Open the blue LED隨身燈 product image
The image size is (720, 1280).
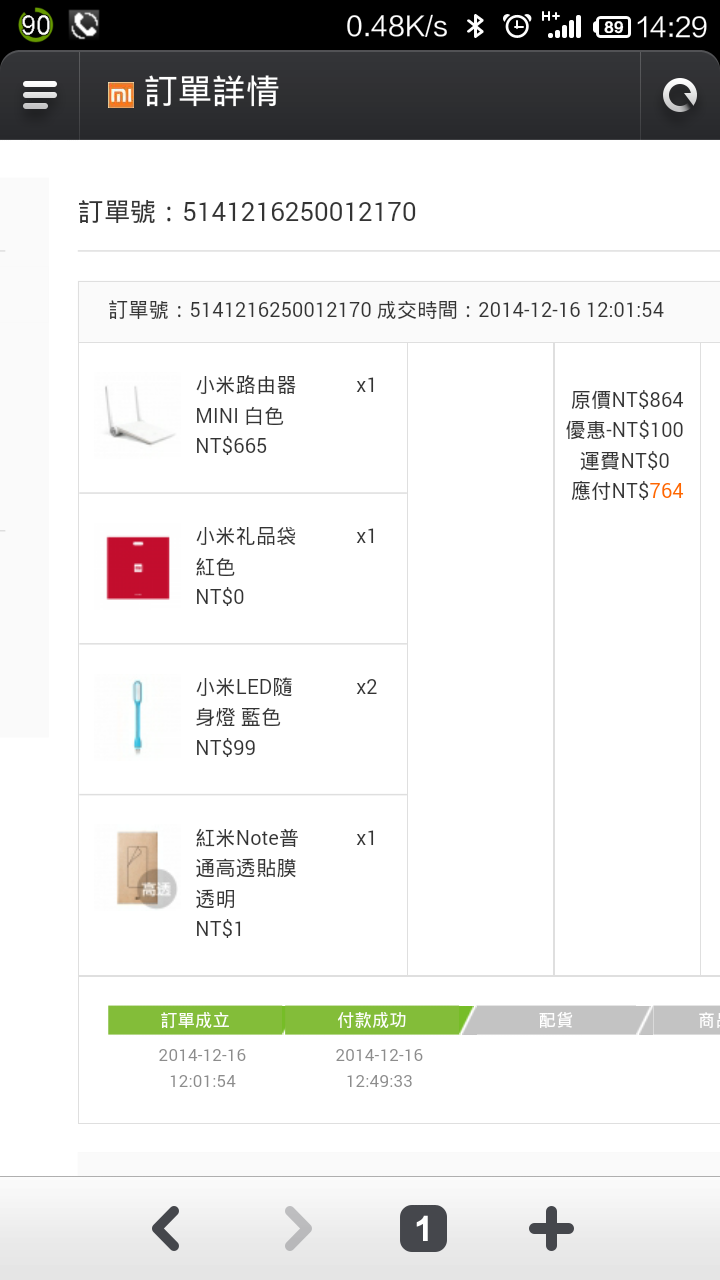pos(138,718)
